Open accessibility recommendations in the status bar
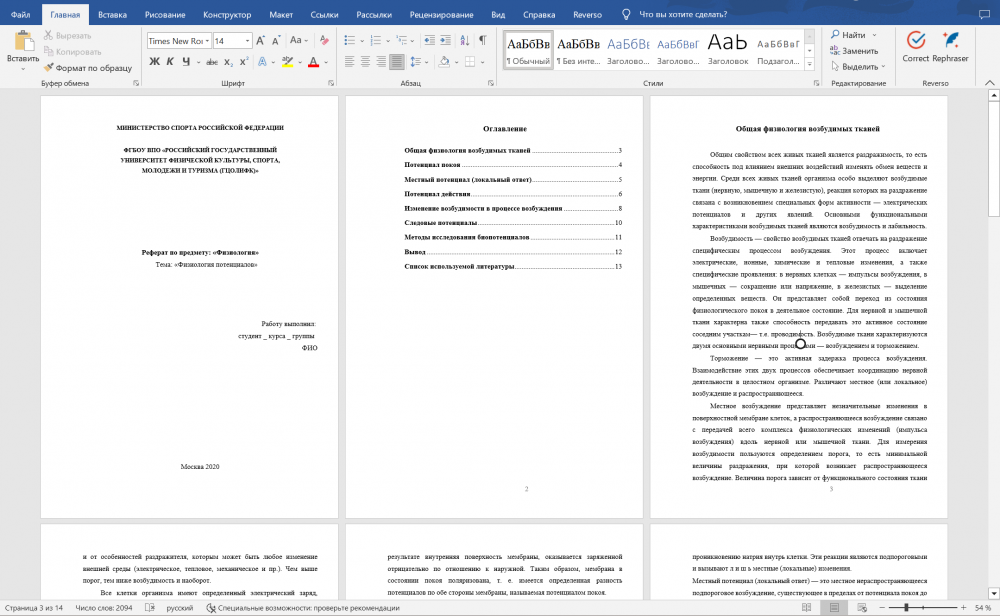This screenshot has width=1000, height=616. tap(303, 608)
